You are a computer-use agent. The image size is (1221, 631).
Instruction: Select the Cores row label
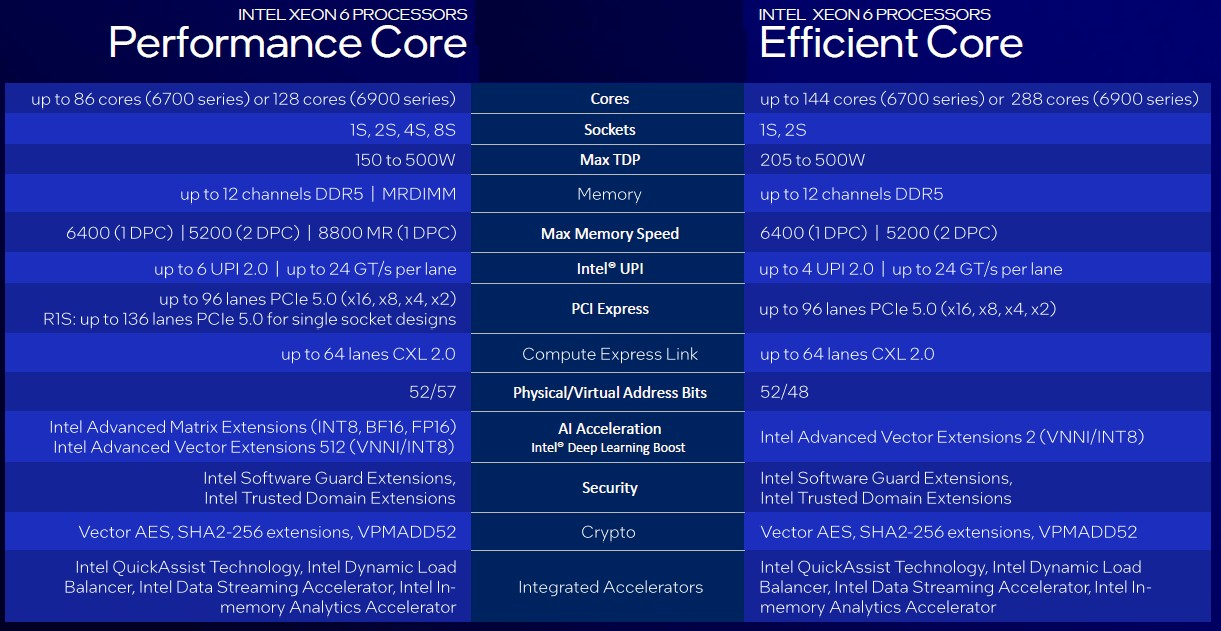coord(609,99)
